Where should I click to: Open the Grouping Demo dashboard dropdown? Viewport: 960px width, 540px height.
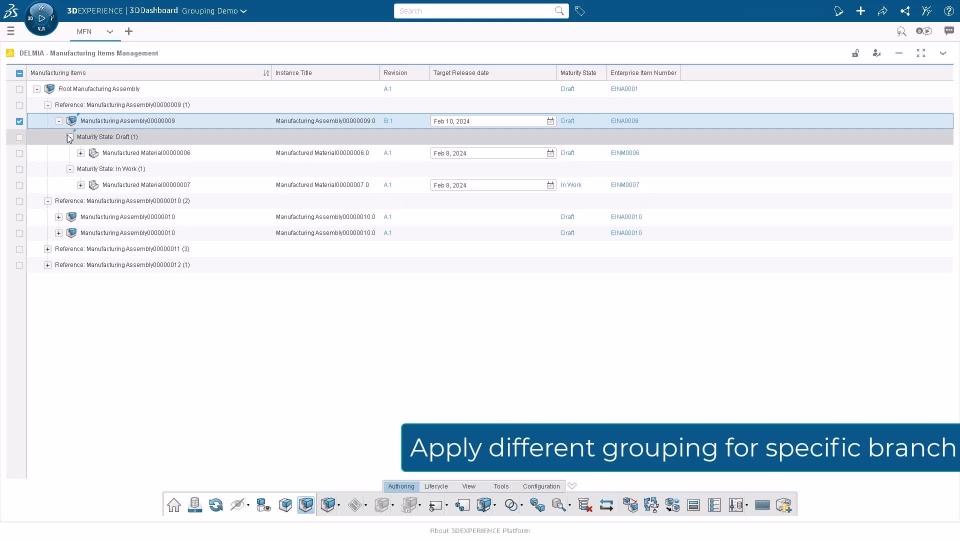[214, 11]
